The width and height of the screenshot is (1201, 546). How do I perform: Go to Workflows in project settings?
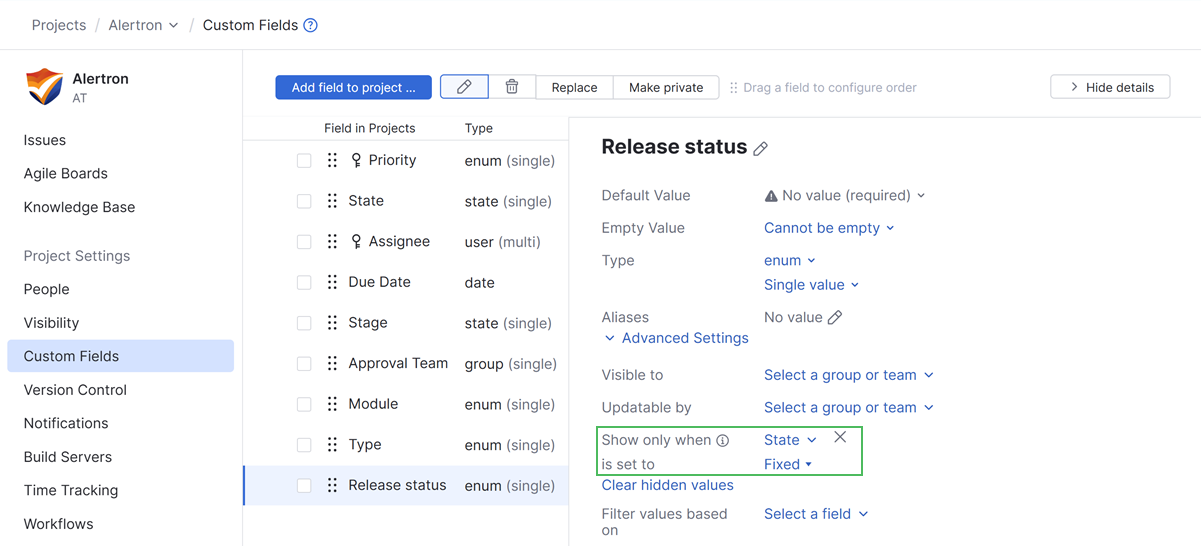coord(58,524)
